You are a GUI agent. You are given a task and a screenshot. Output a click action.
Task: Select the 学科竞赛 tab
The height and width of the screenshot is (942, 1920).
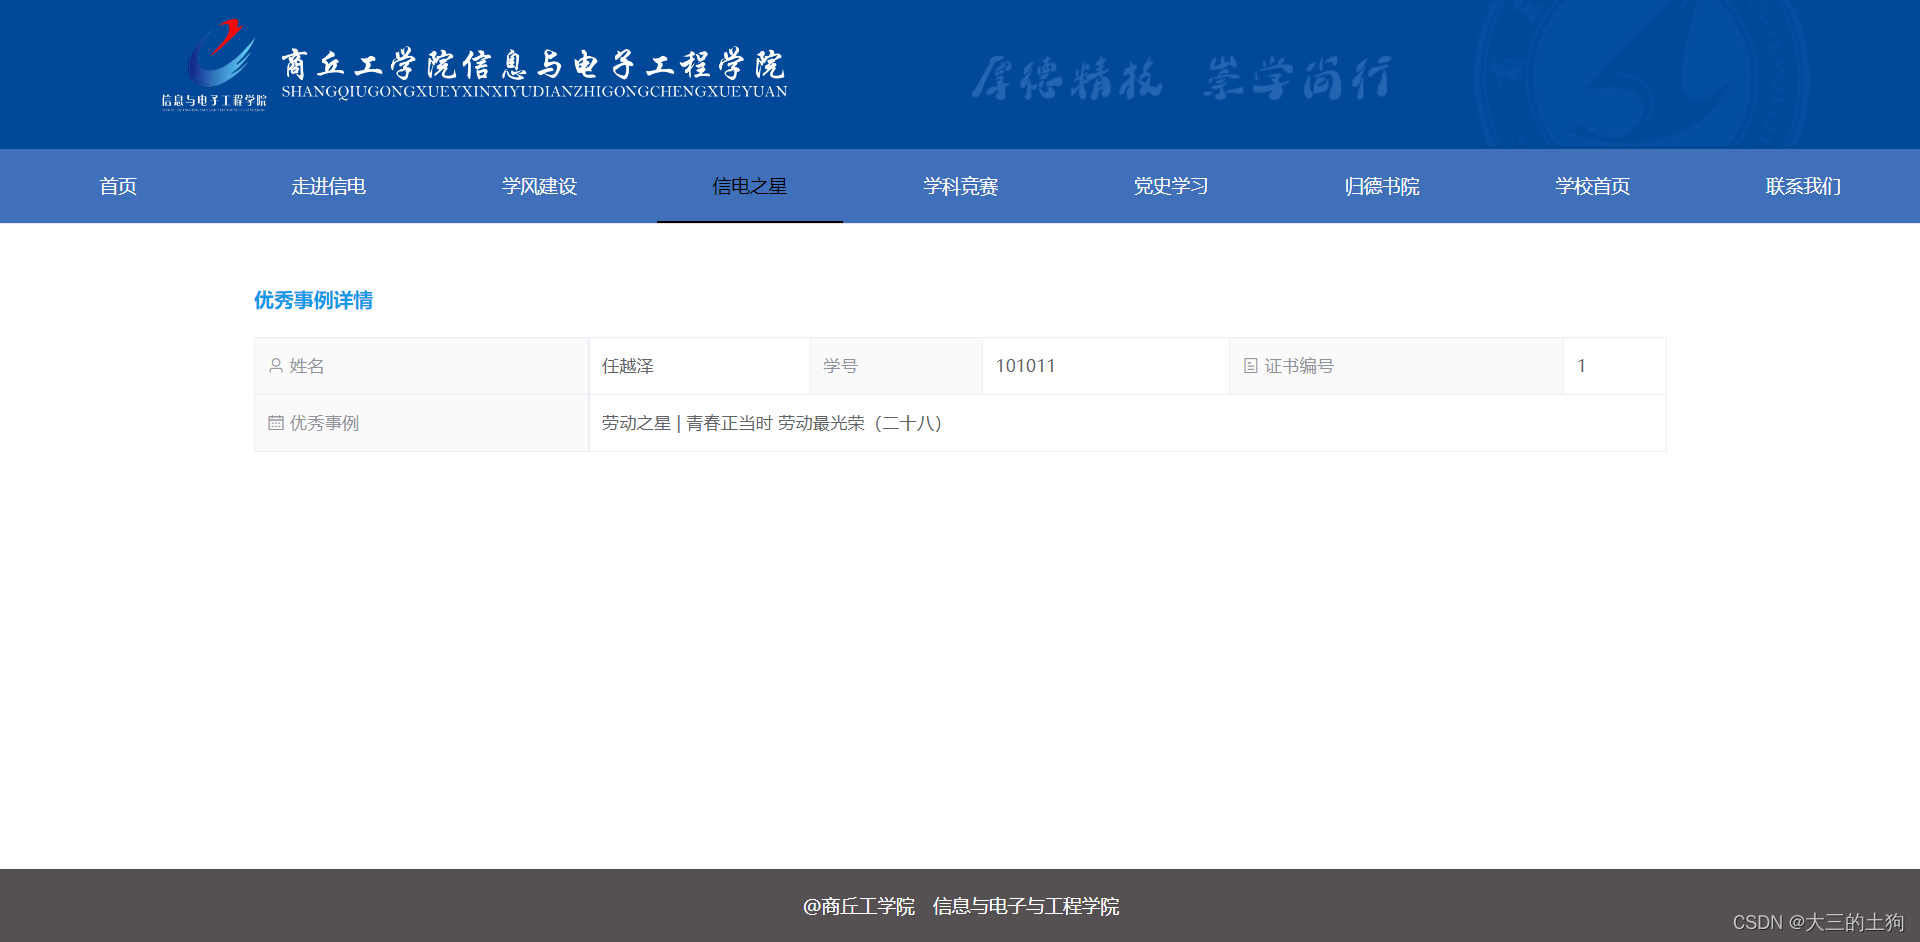(960, 186)
